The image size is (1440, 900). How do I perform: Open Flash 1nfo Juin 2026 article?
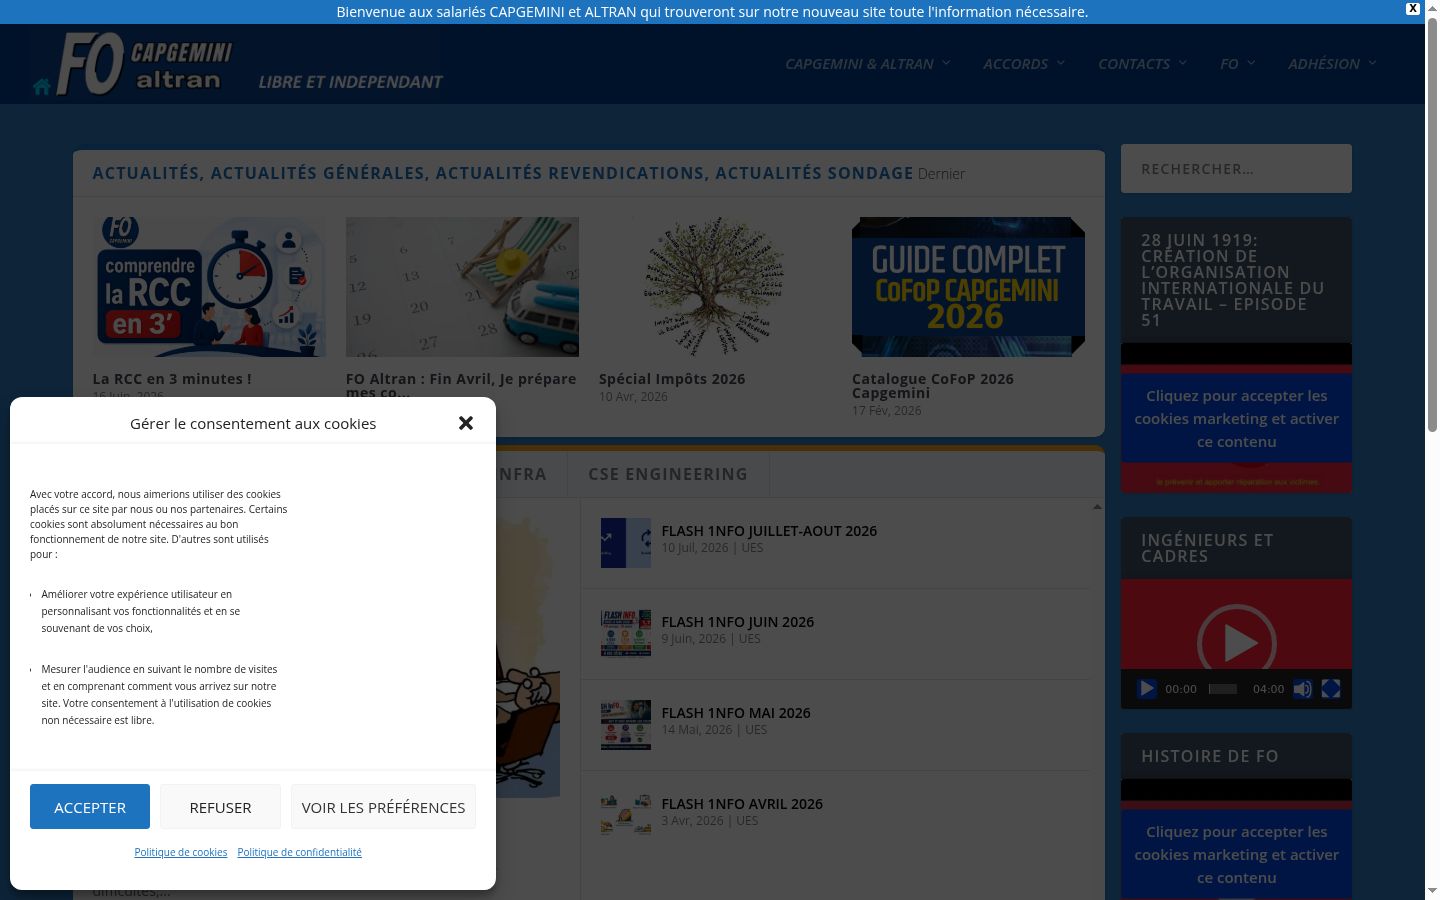pos(737,622)
